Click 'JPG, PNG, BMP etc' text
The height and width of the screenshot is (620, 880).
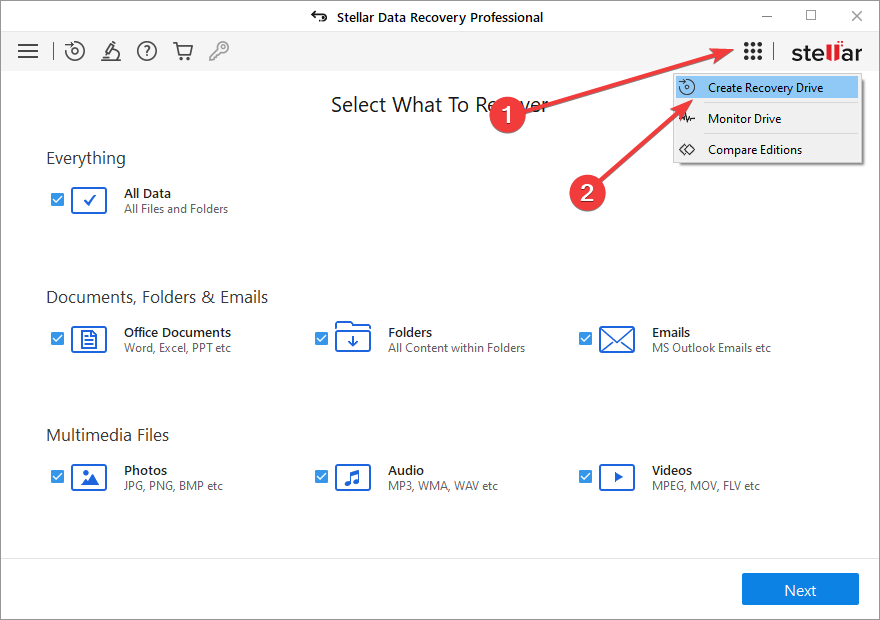point(173,486)
